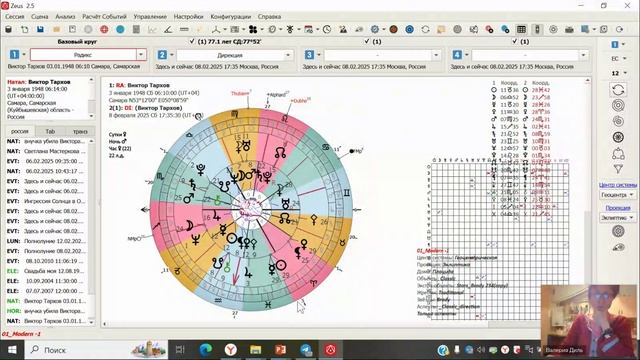Click the blue gear toolbar icon
Image resolution: width=640 pixels, height=360 pixels.
375,29
